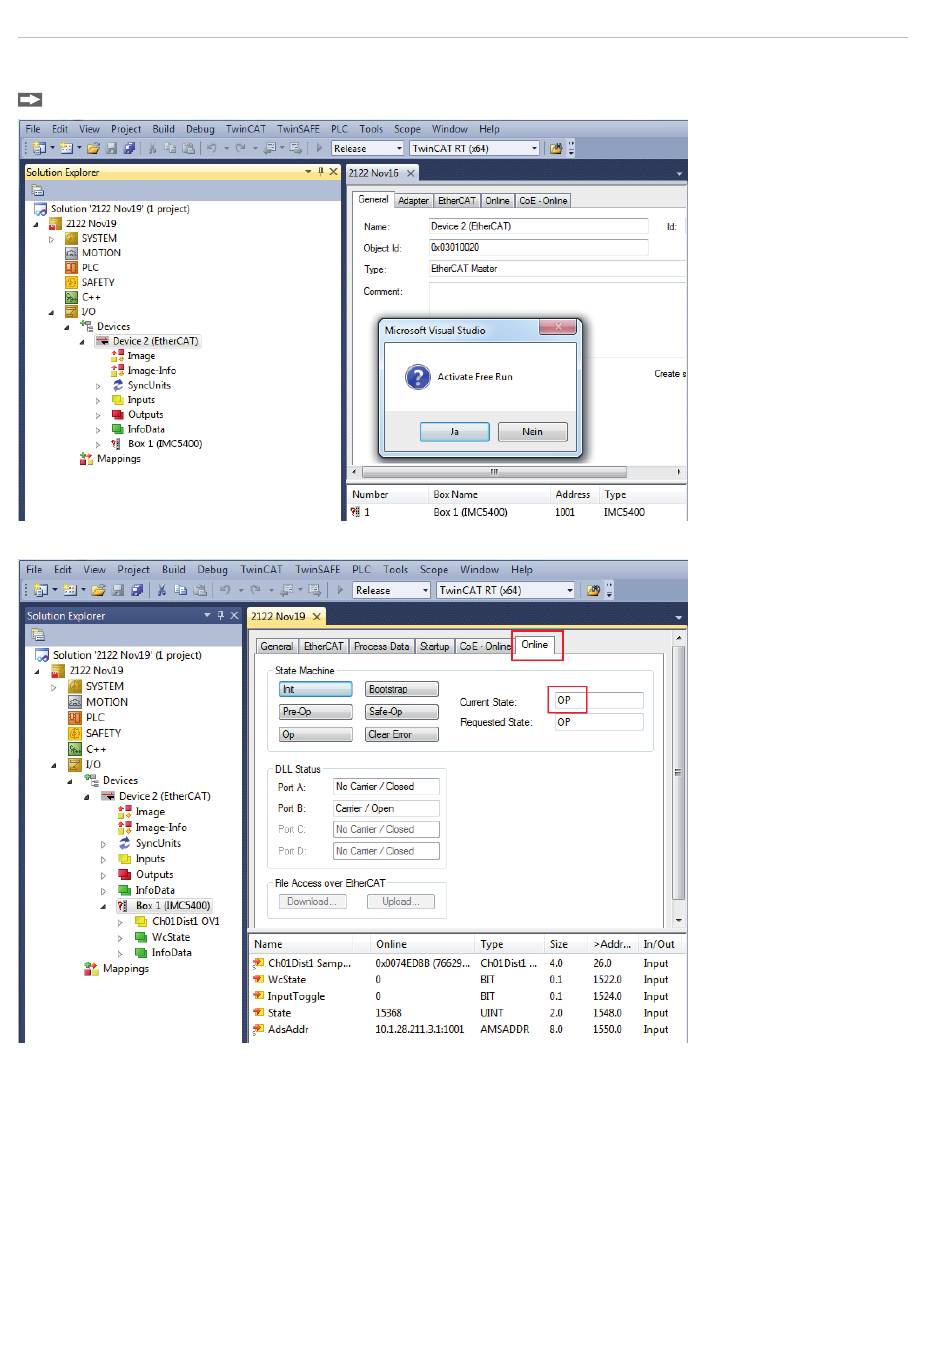Expand Box 1 (IMC5400) in Activate Free Run window tree
The image size is (950, 1369).
[98, 444]
